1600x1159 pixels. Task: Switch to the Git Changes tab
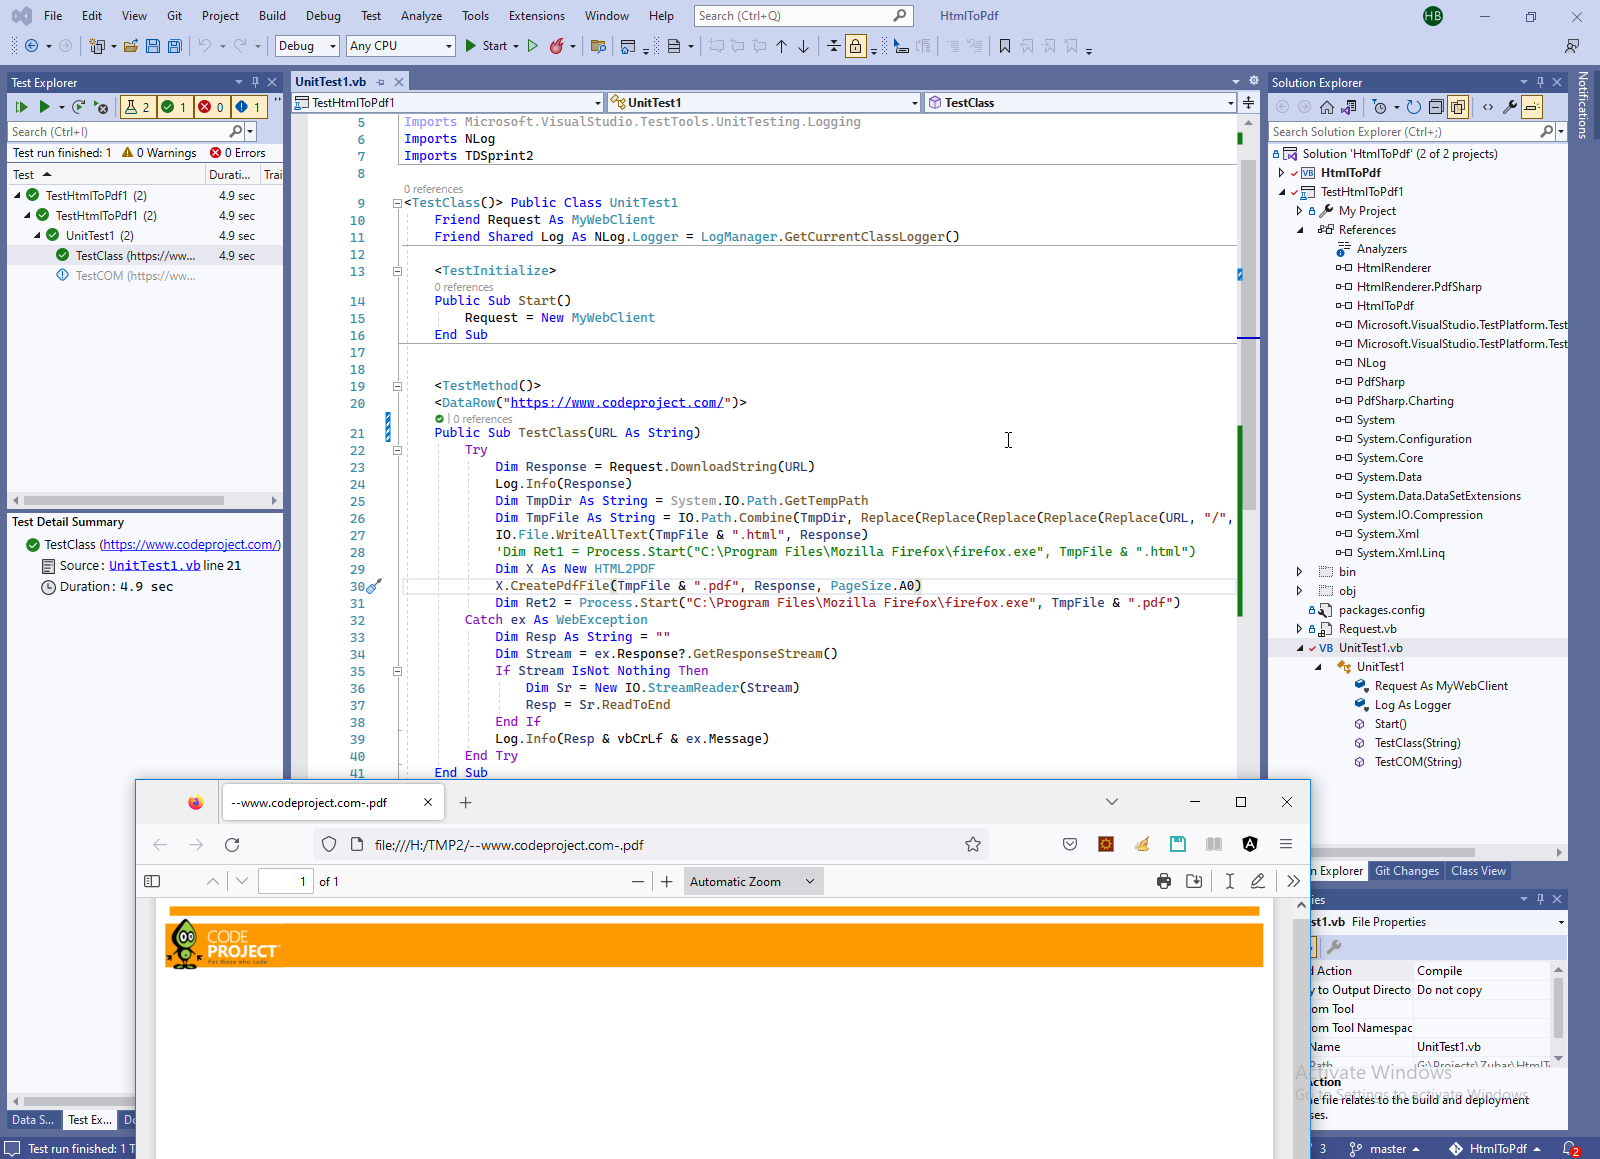pyautogui.click(x=1406, y=871)
